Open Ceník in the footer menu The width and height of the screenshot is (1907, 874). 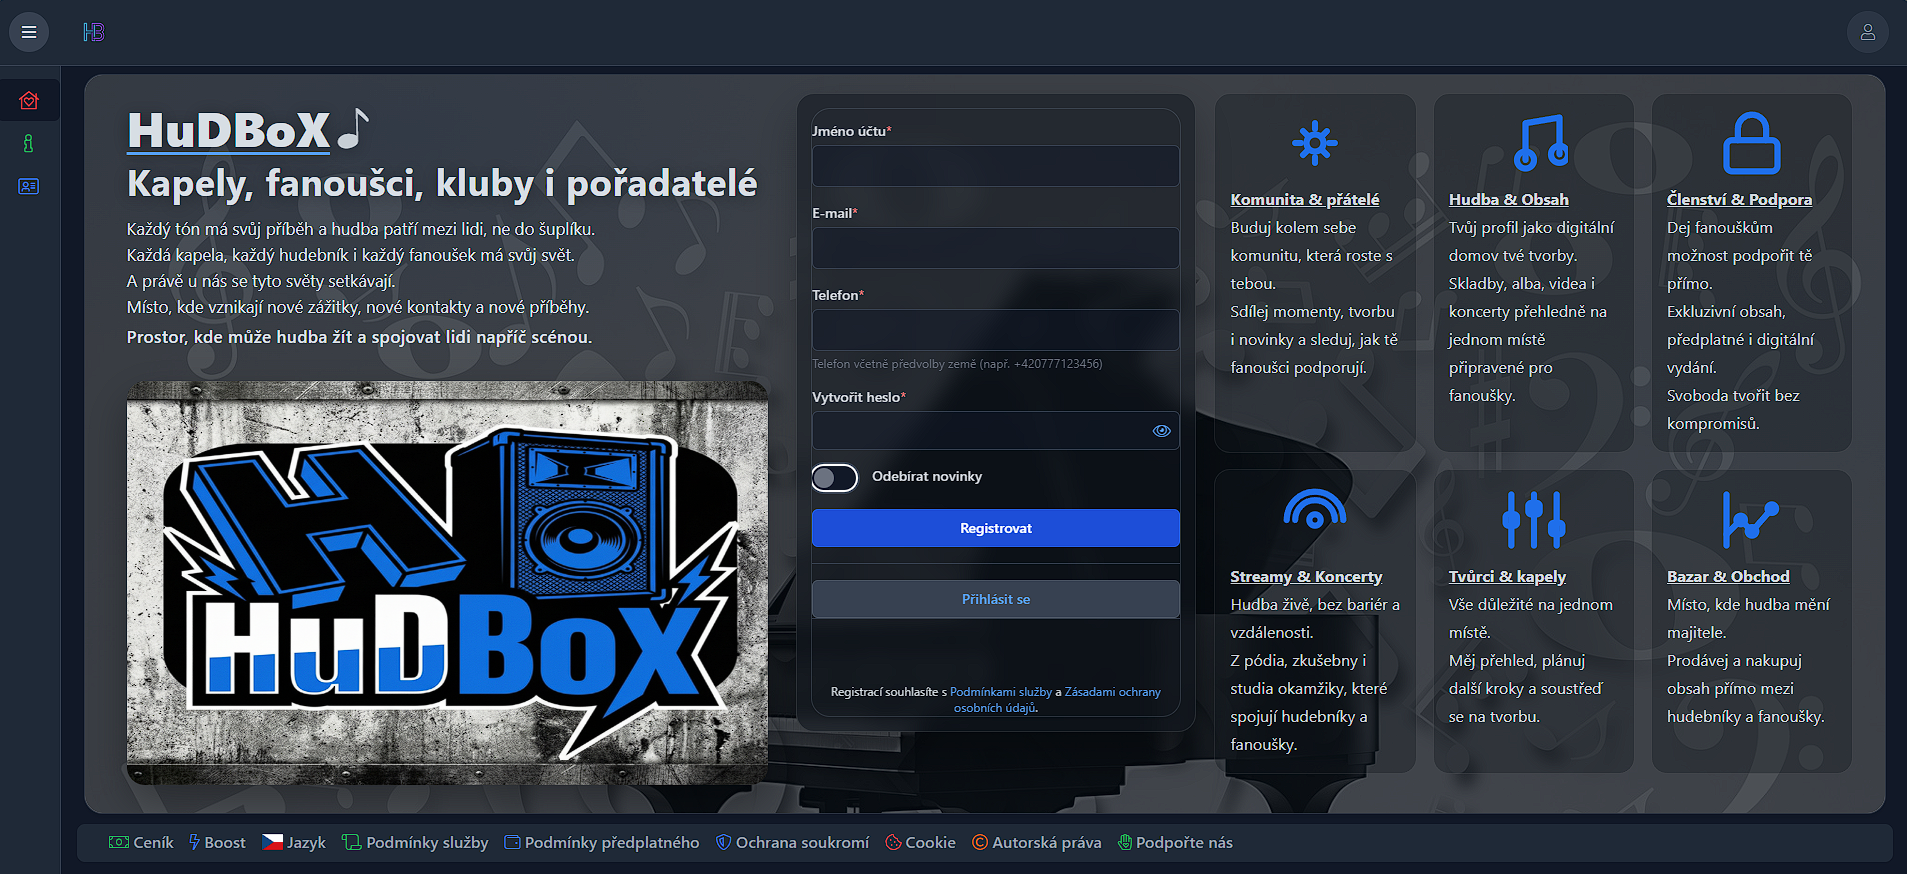(x=141, y=842)
